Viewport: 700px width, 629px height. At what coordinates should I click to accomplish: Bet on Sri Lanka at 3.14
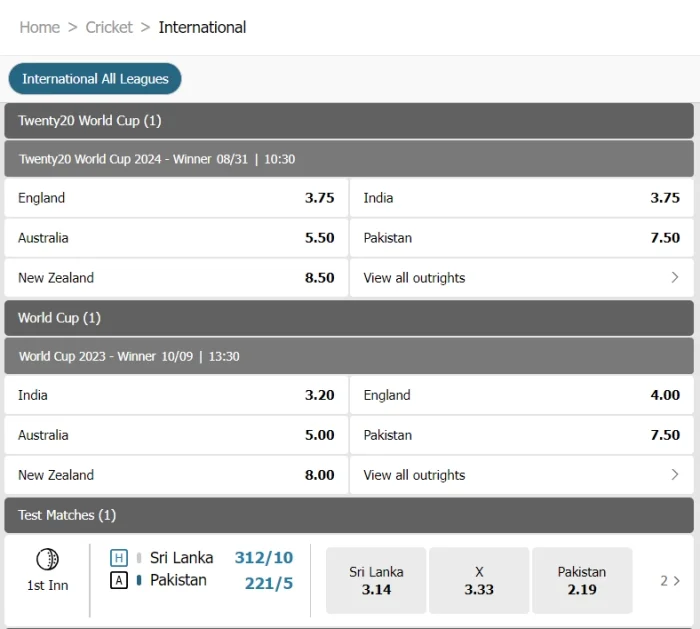376,580
